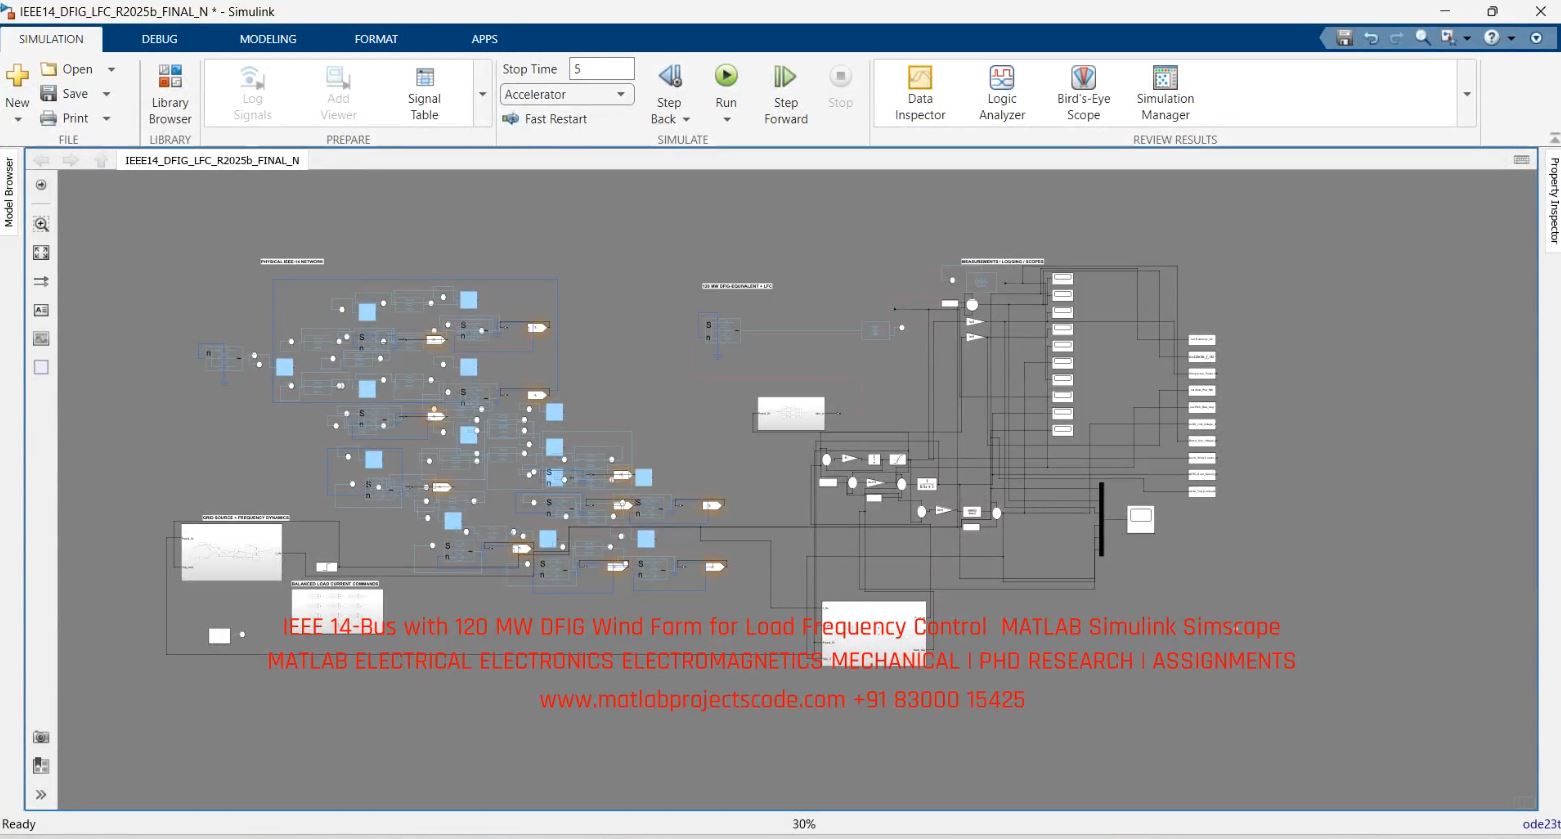The image size is (1561, 839).
Task: Switch to the MODELING tab
Action: (268, 39)
